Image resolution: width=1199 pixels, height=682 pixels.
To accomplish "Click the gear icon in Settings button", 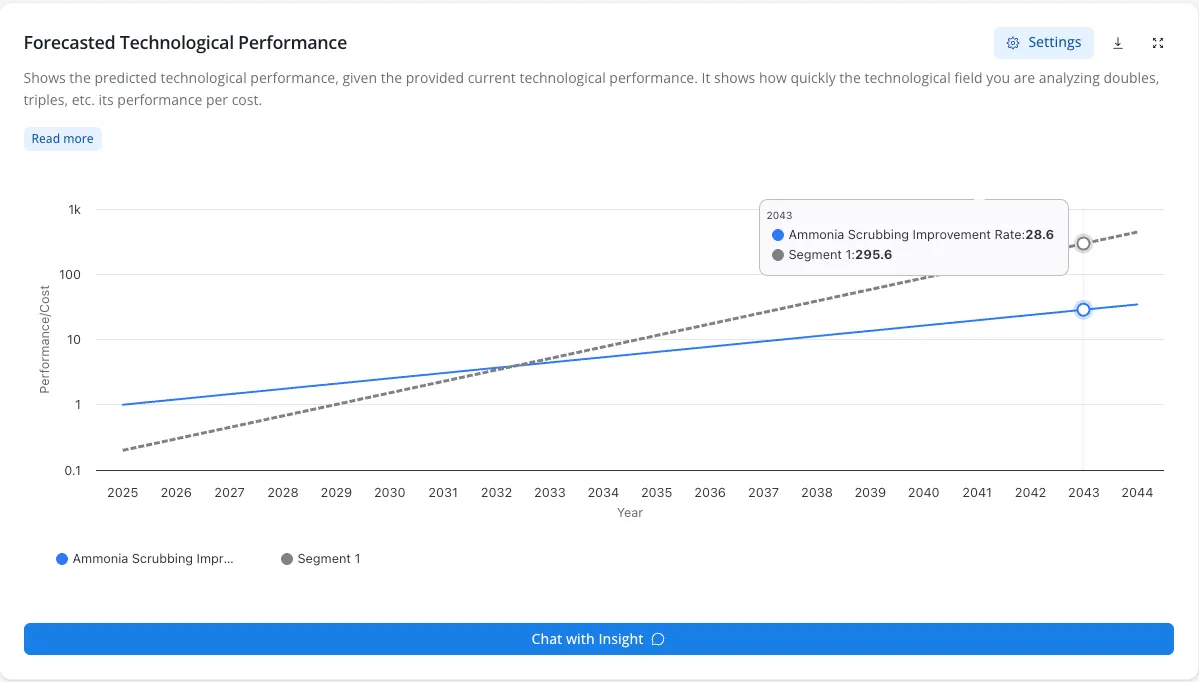I will pos(1013,43).
